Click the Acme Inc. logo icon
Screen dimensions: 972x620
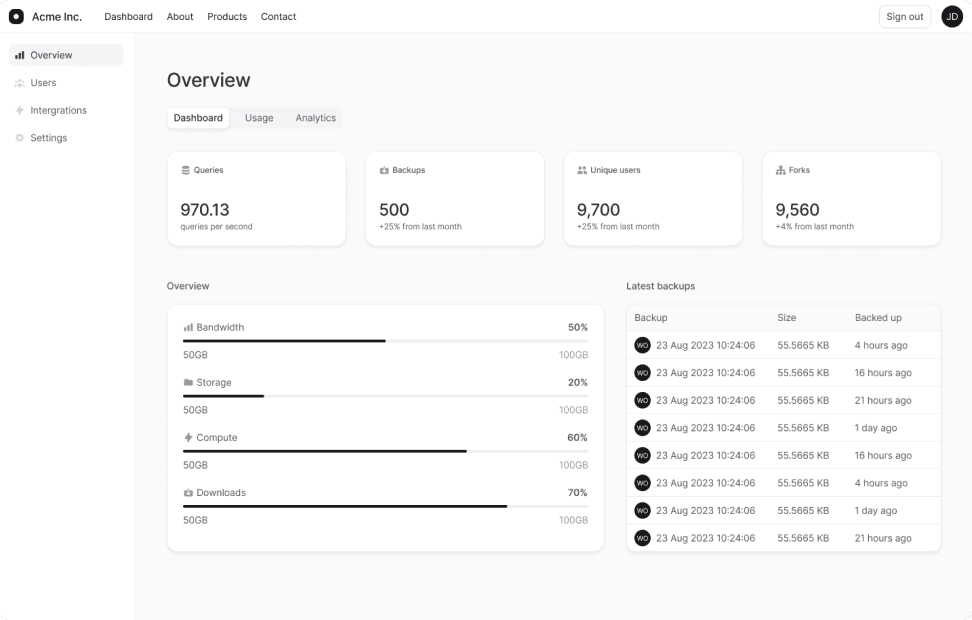pos(16,17)
